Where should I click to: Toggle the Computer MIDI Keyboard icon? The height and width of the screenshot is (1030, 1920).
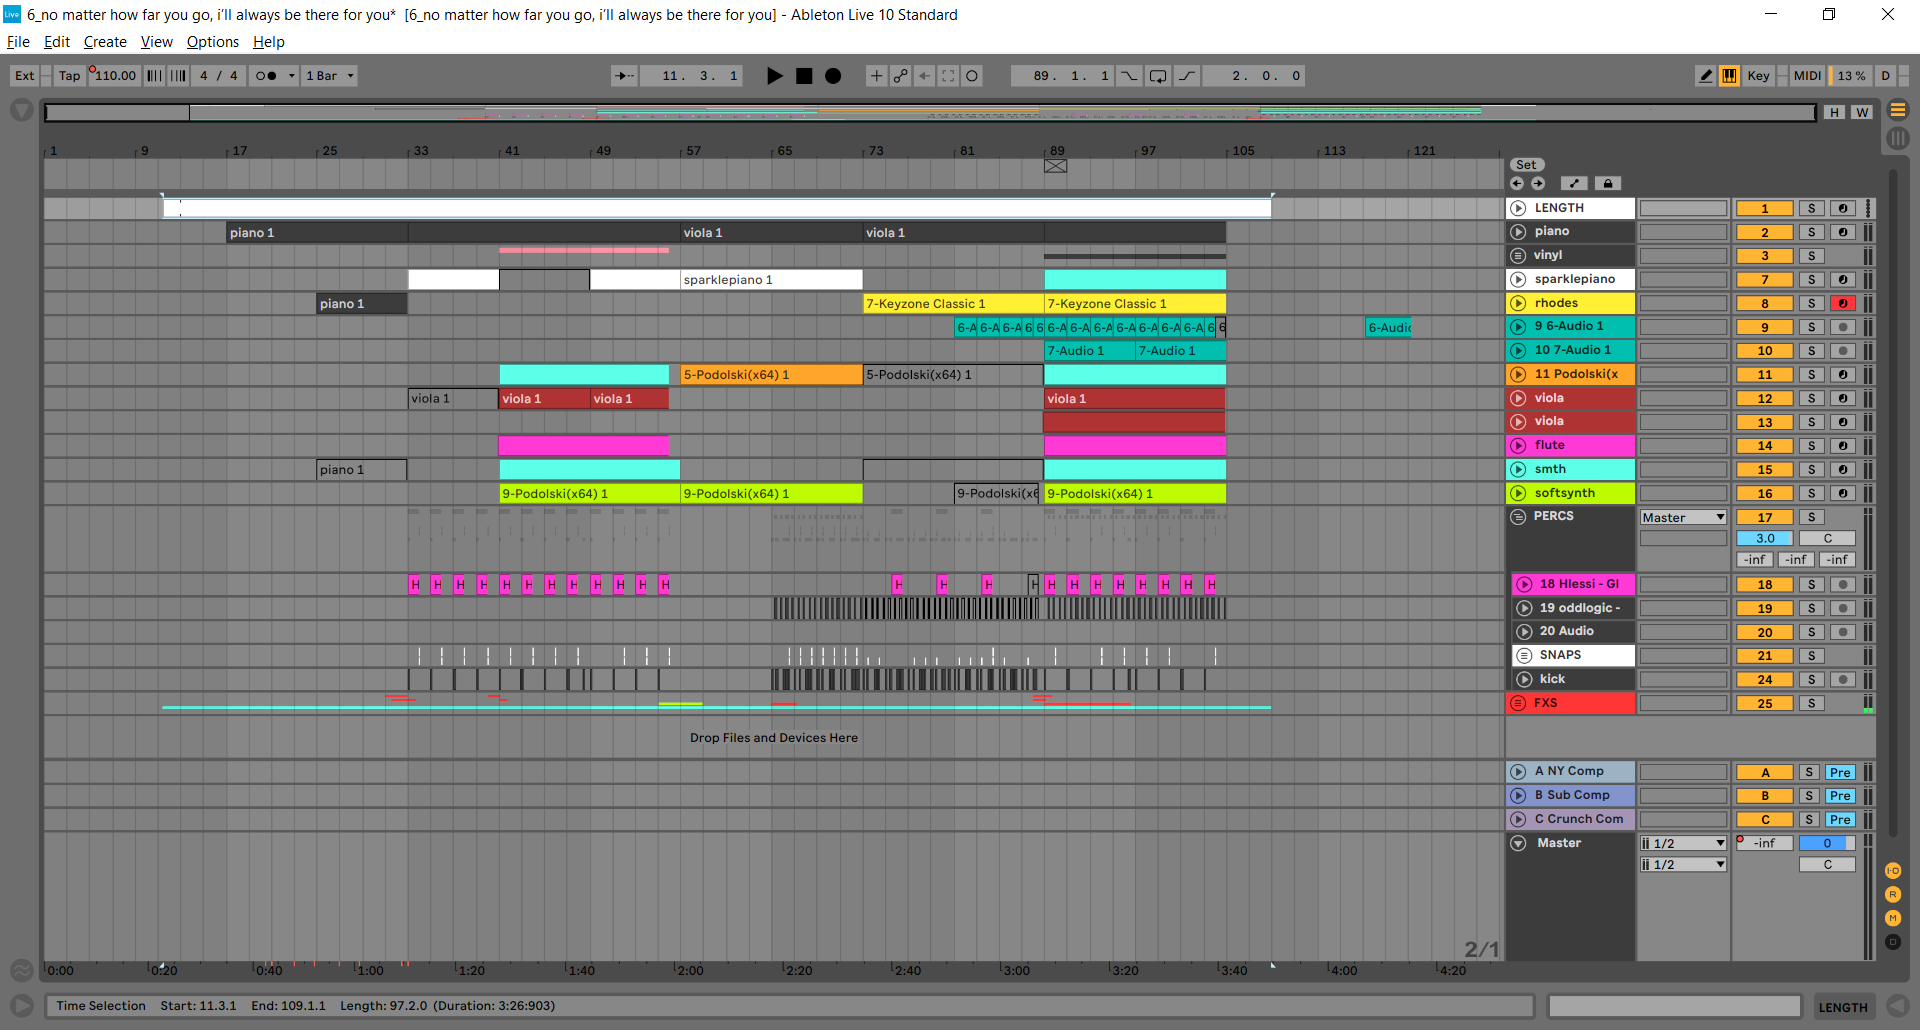click(x=1729, y=76)
